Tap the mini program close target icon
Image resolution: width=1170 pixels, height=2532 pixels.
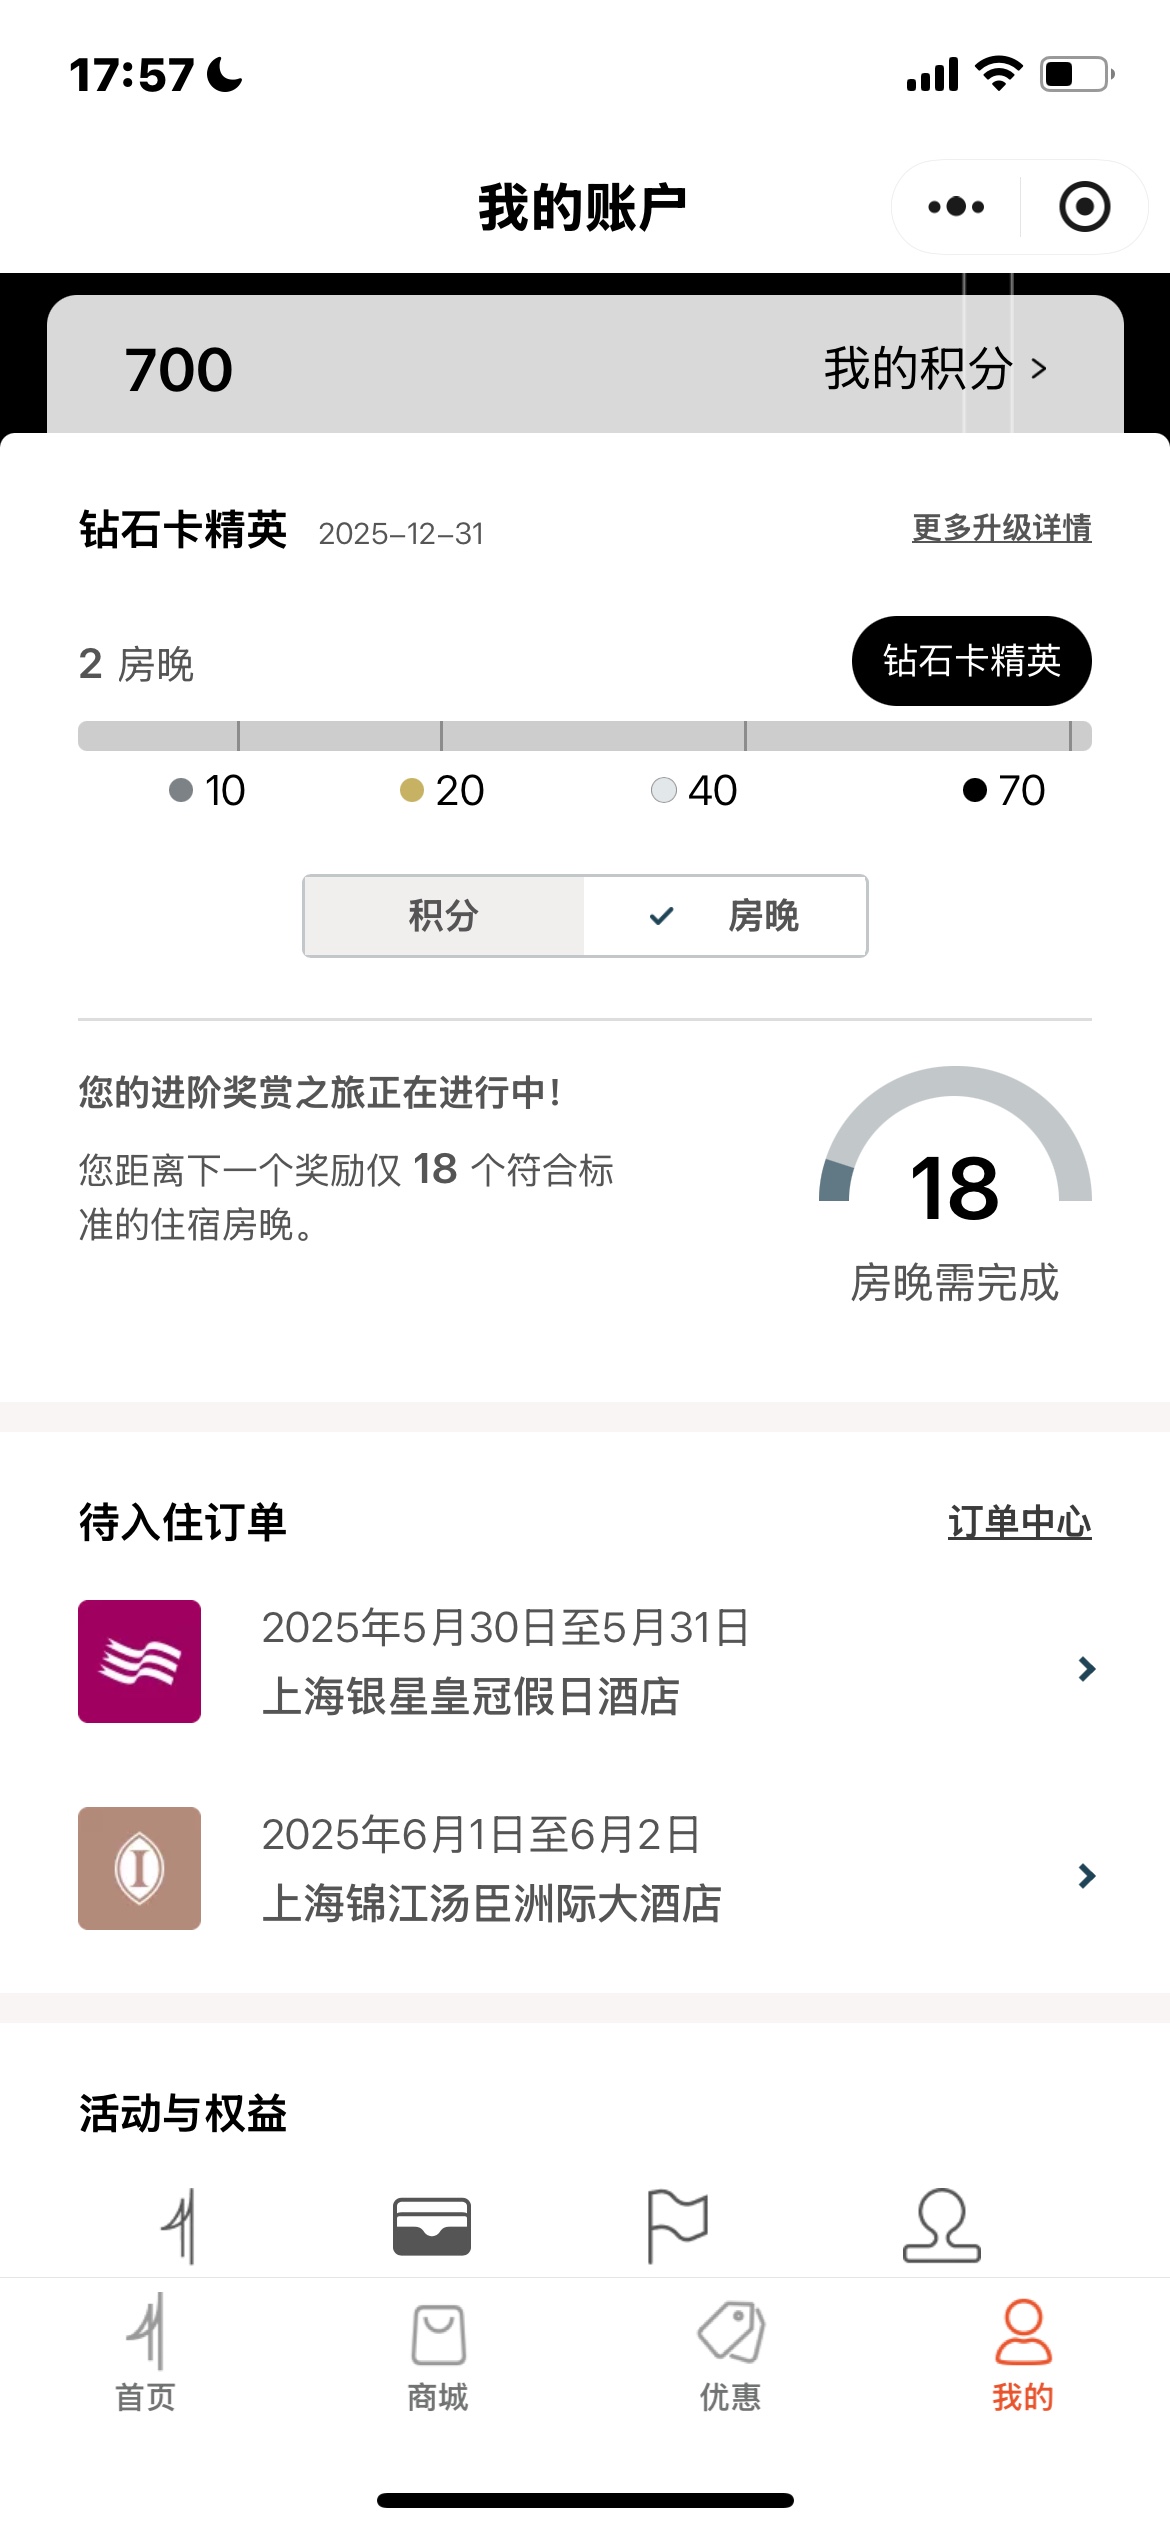tap(1084, 207)
